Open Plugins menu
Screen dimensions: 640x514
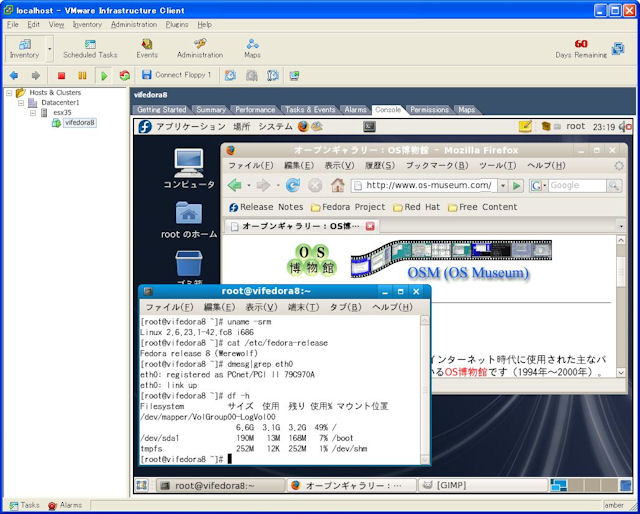tap(177, 24)
